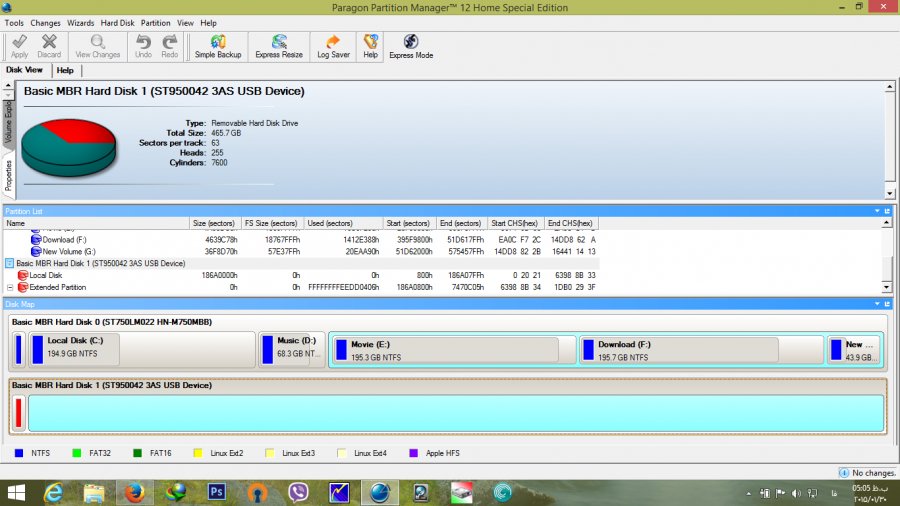This screenshot has height=506, width=900.
Task: Collapse Hard Disk 1 tree node
Action: pos(9,263)
